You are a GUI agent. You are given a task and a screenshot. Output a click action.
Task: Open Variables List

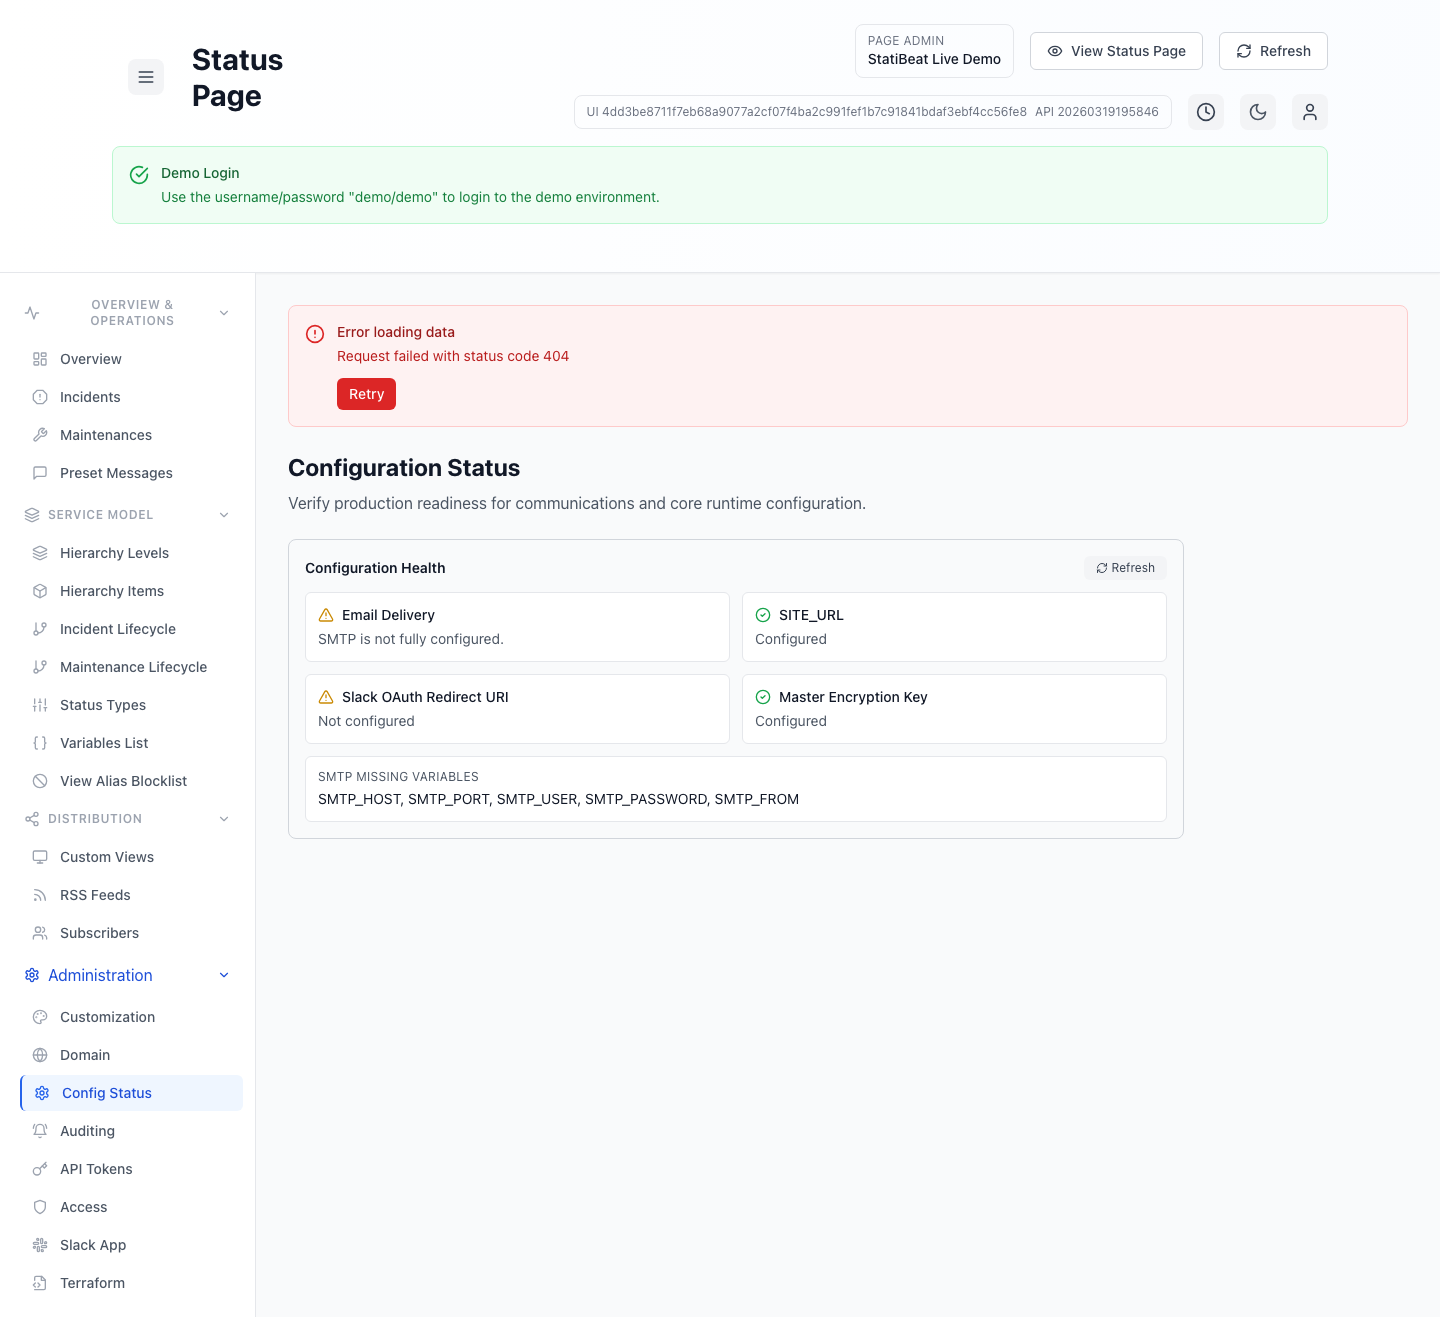[x=102, y=743]
